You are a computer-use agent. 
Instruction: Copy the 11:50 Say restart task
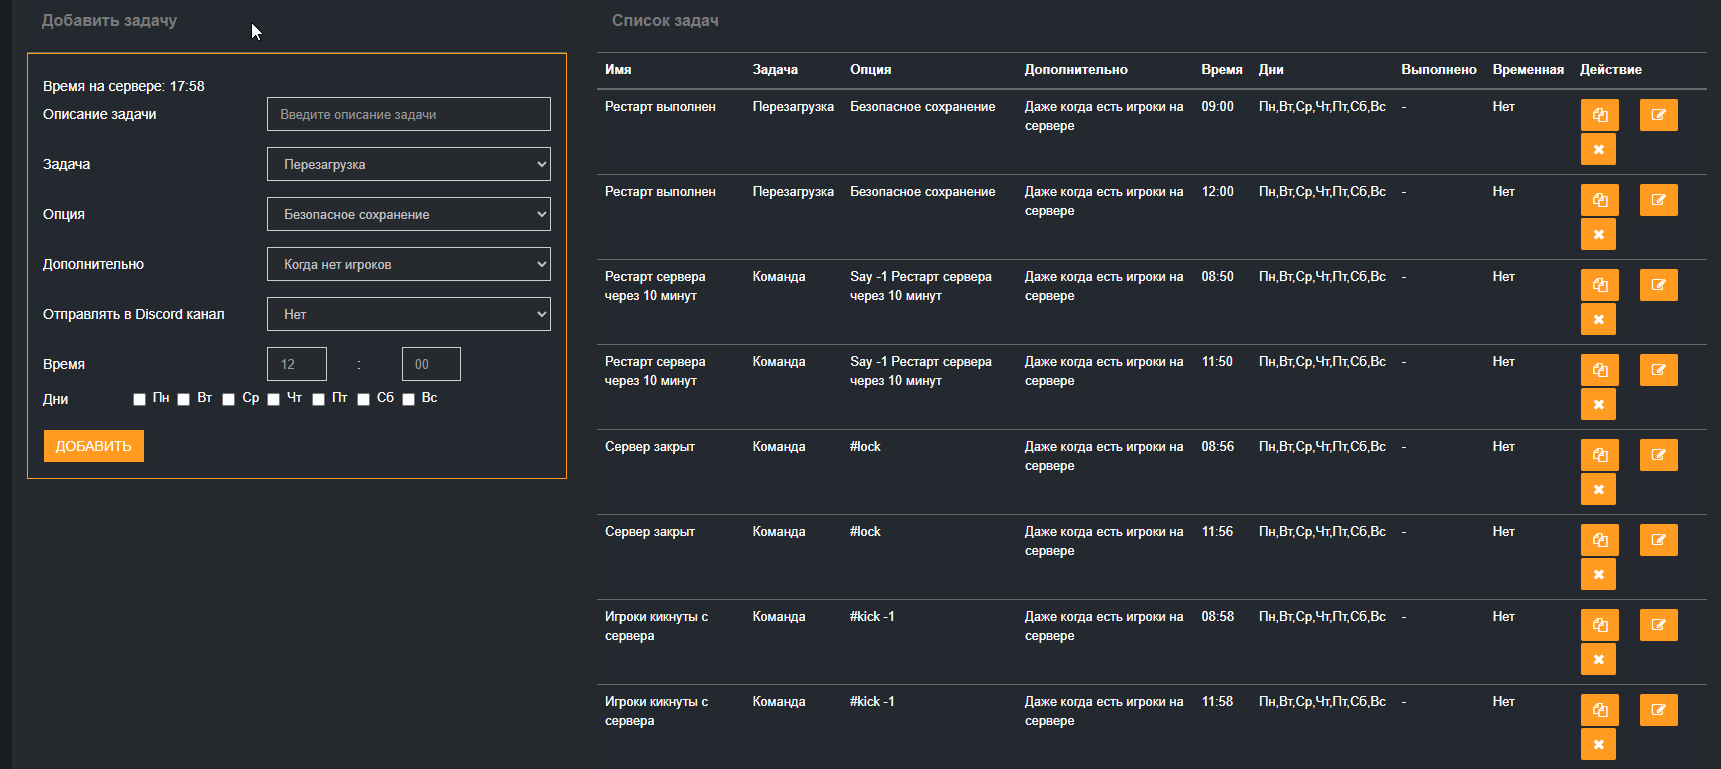1599,370
